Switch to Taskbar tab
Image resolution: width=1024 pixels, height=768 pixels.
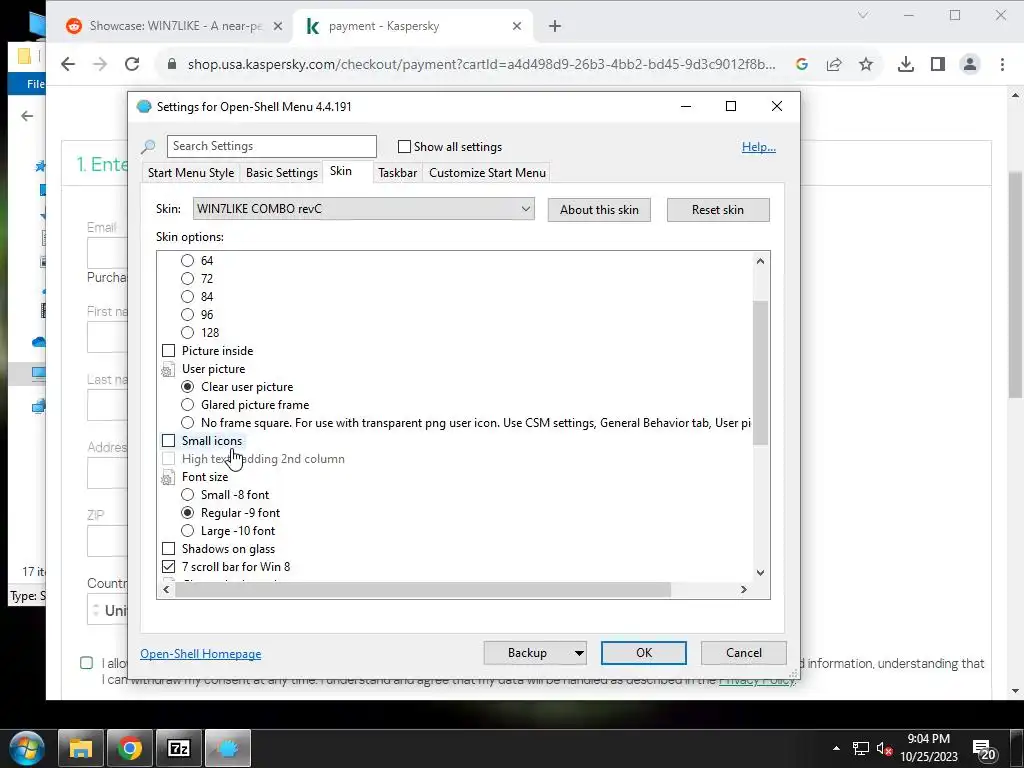pos(397,173)
